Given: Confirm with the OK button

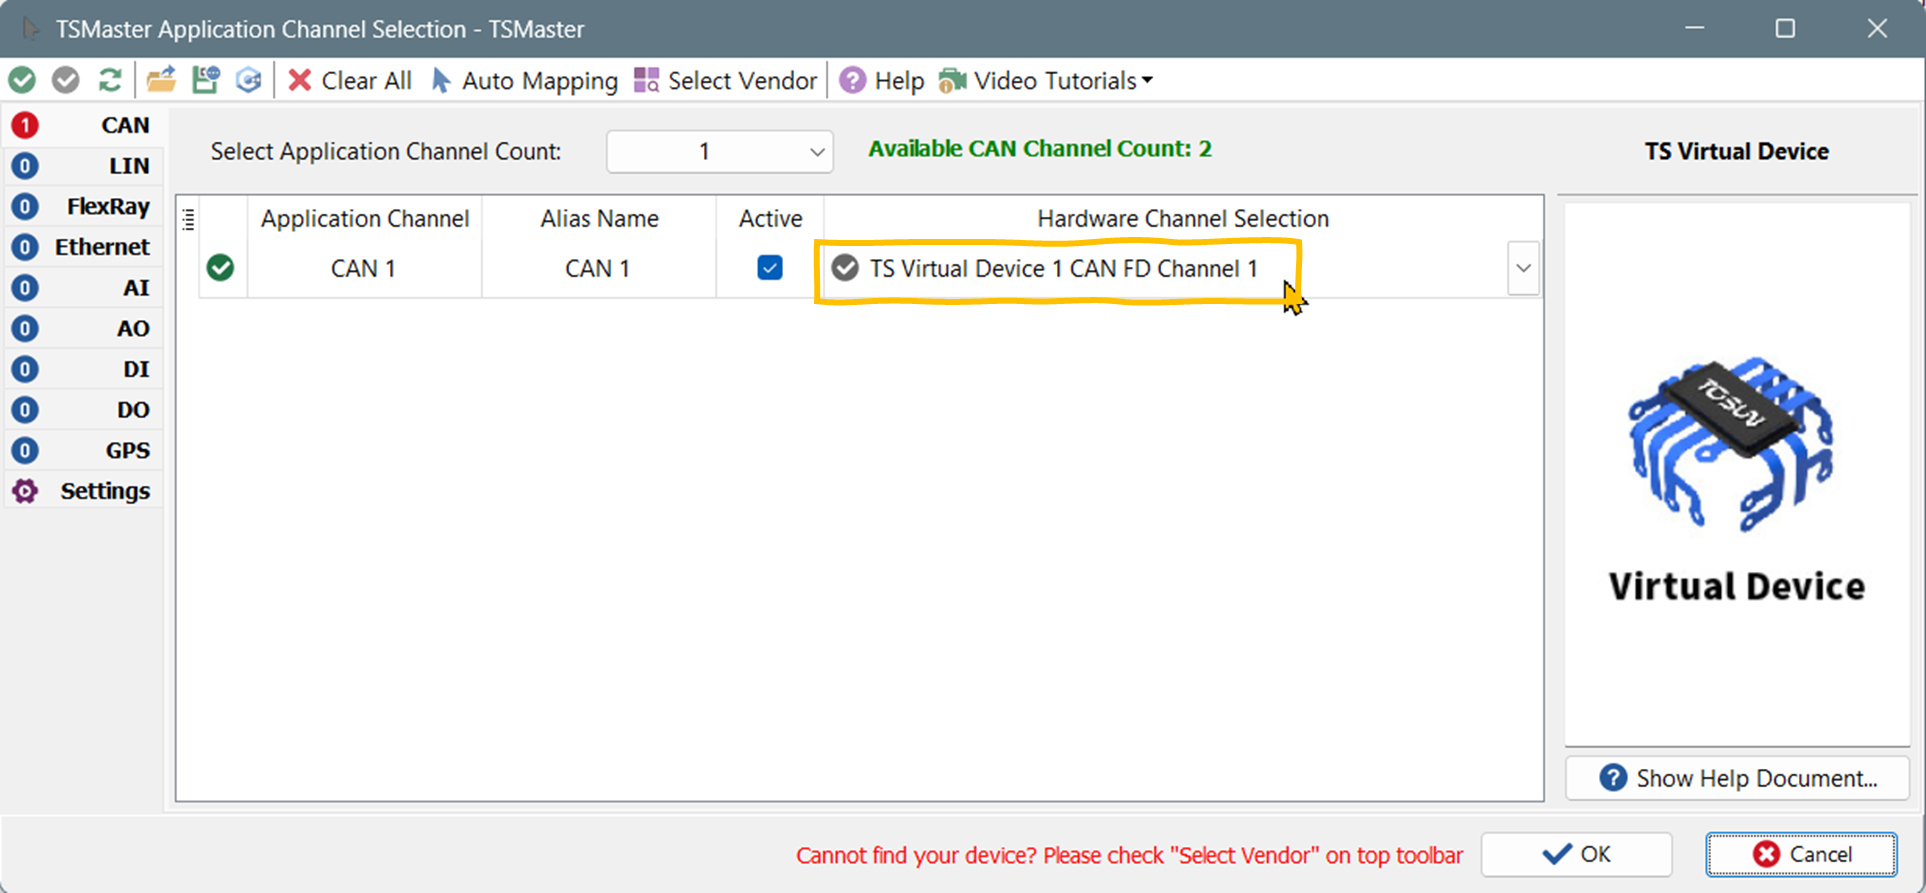Looking at the screenshot, I should 1576,854.
